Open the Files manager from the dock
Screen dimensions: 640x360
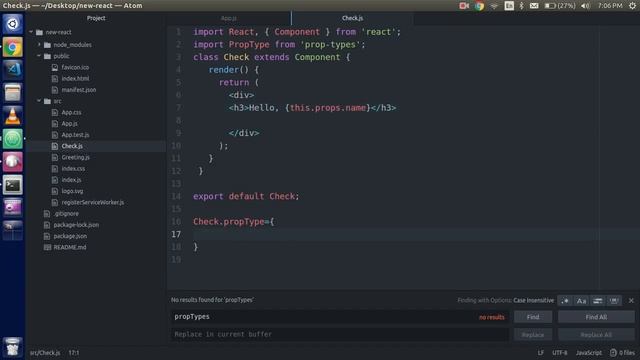coord(13,93)
